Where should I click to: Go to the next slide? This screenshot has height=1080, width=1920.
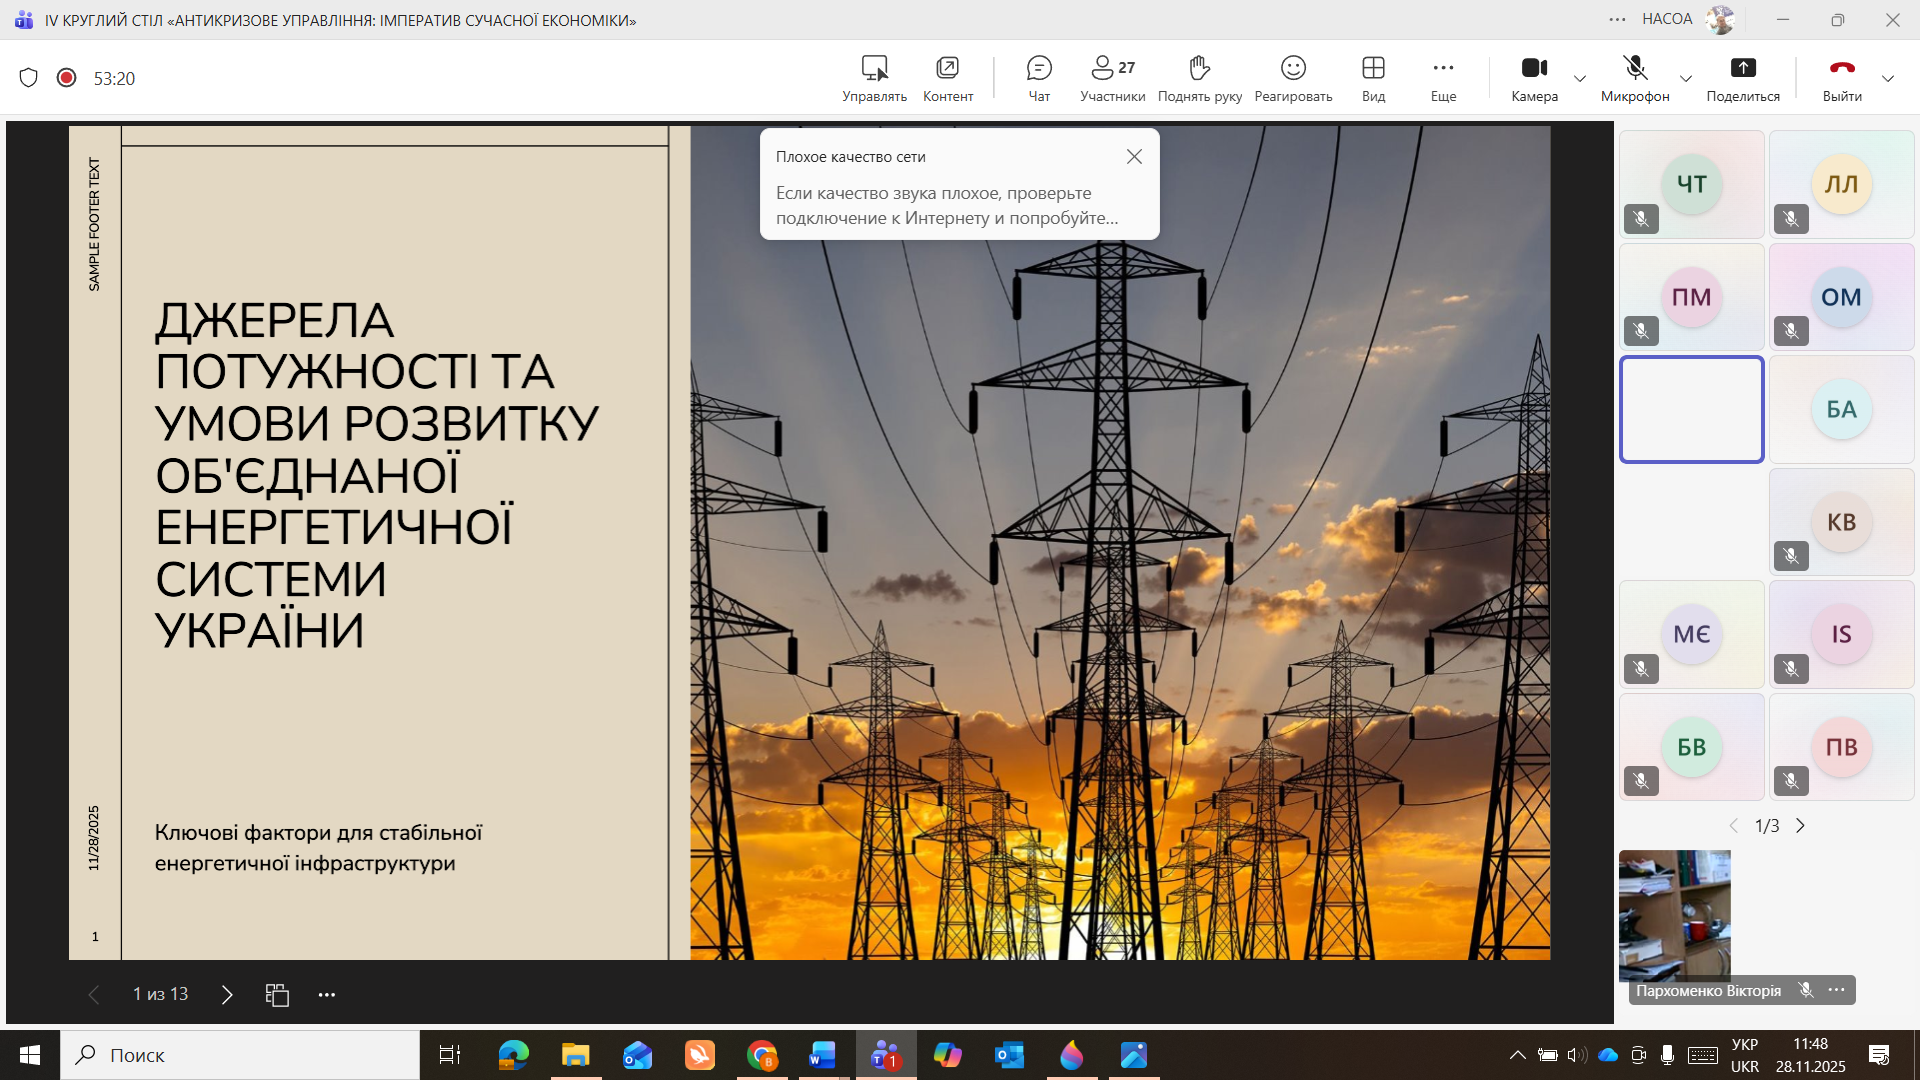(x=227, y=994)
